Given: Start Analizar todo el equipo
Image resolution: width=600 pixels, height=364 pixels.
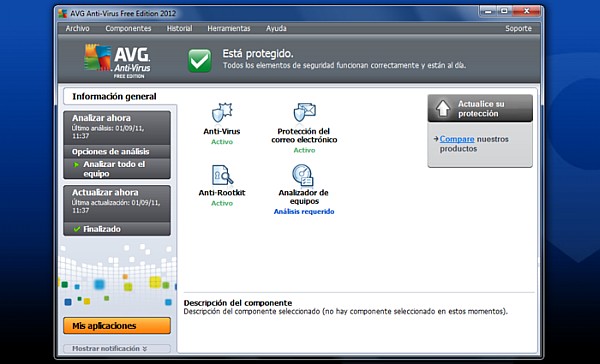Looking at the screenshot, I should (117, 169).
